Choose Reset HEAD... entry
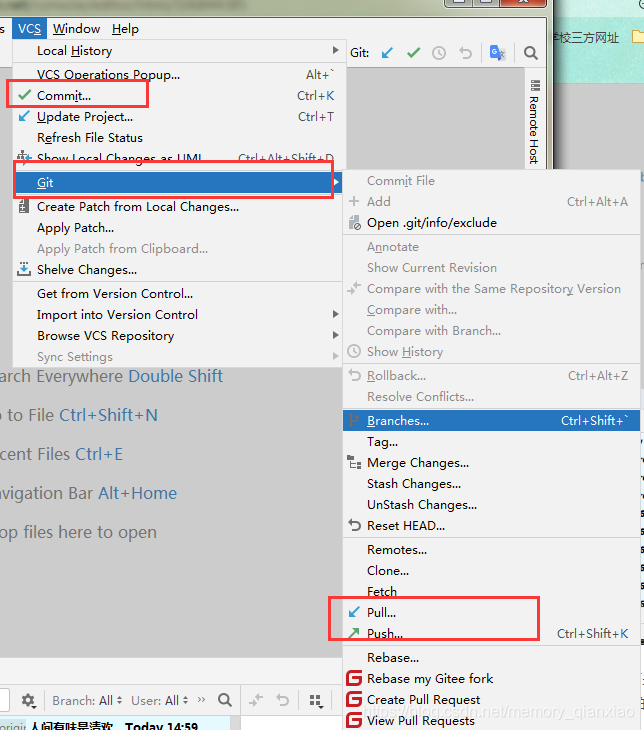Viewport: 644px width, 730px height. [491, 526]
